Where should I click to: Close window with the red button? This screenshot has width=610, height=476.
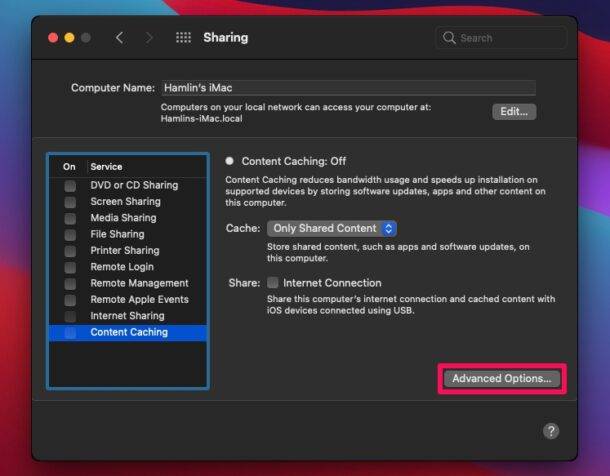[x=53, y=38]
